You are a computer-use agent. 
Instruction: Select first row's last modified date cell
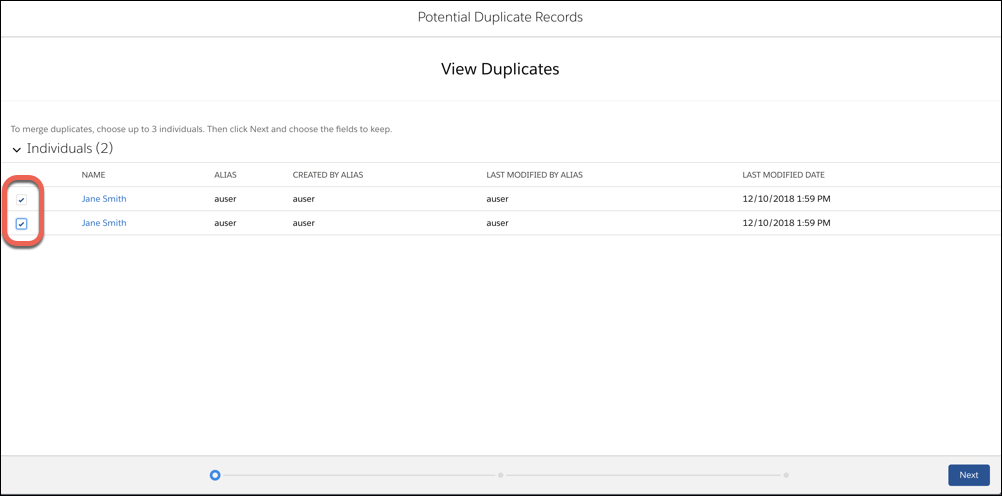[787, 199]
